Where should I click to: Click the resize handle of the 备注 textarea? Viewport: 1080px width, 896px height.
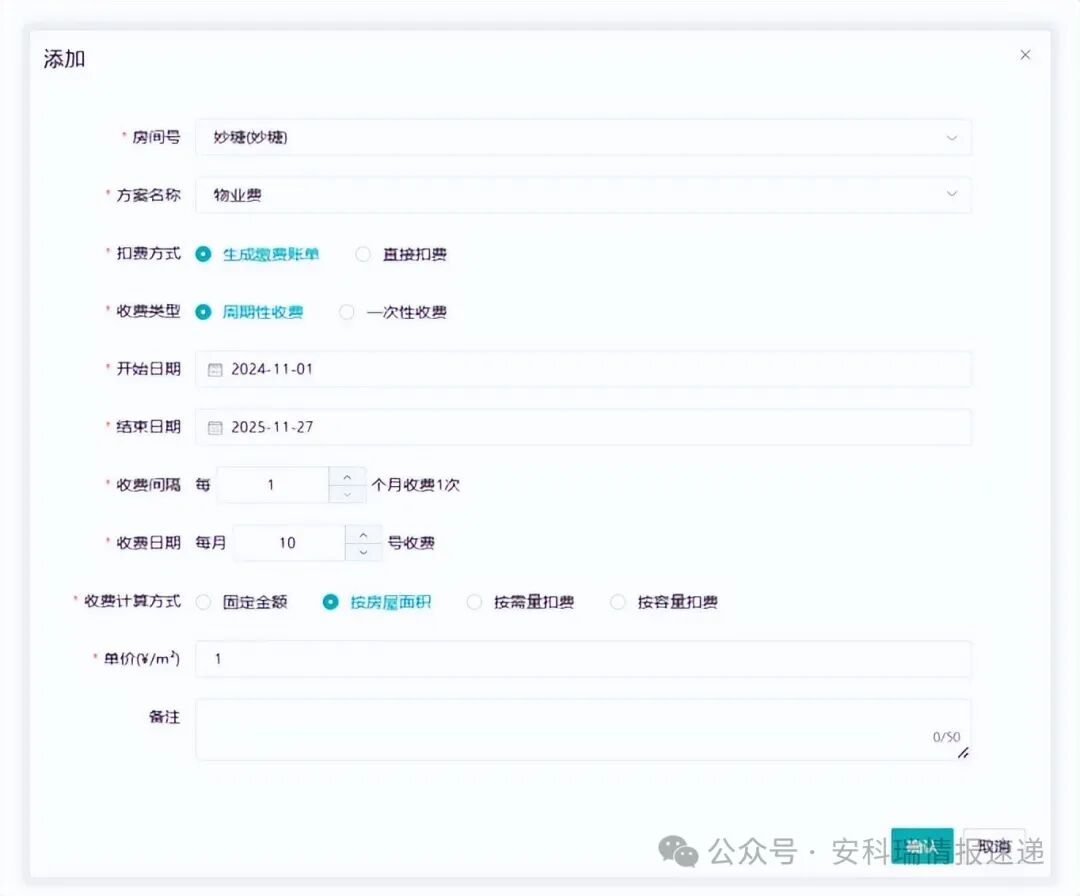[x=963, y=753]
